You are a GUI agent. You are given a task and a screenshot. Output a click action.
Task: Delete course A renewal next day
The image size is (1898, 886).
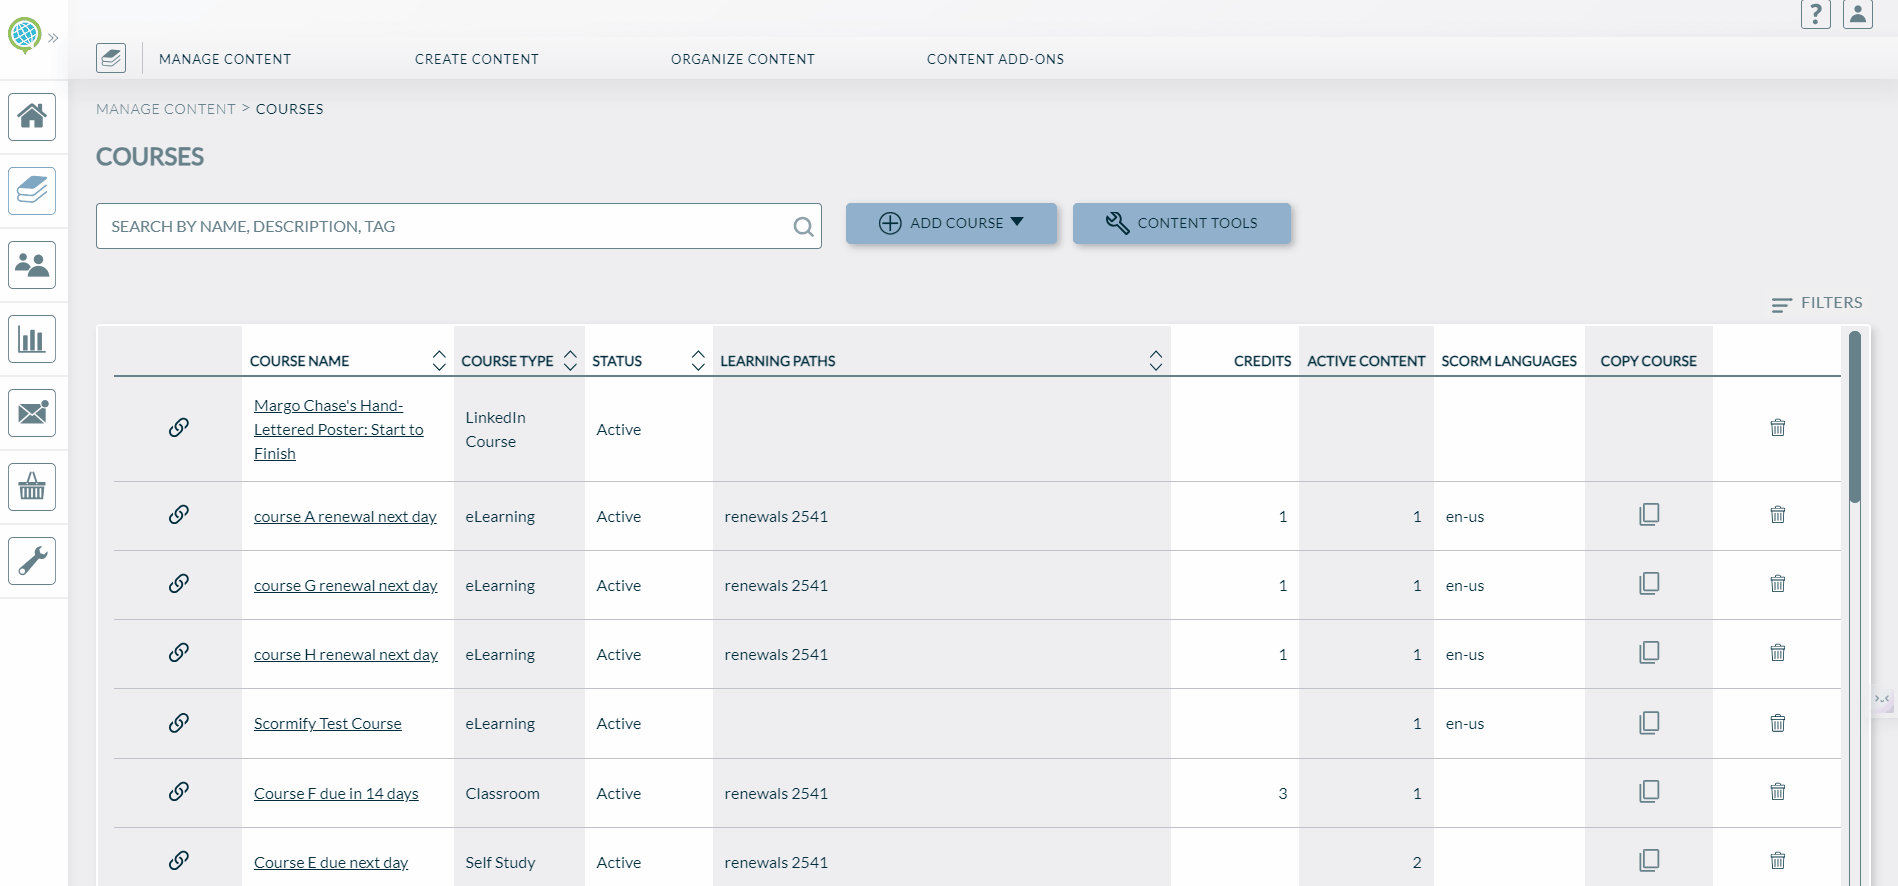tap(1778, 515)
